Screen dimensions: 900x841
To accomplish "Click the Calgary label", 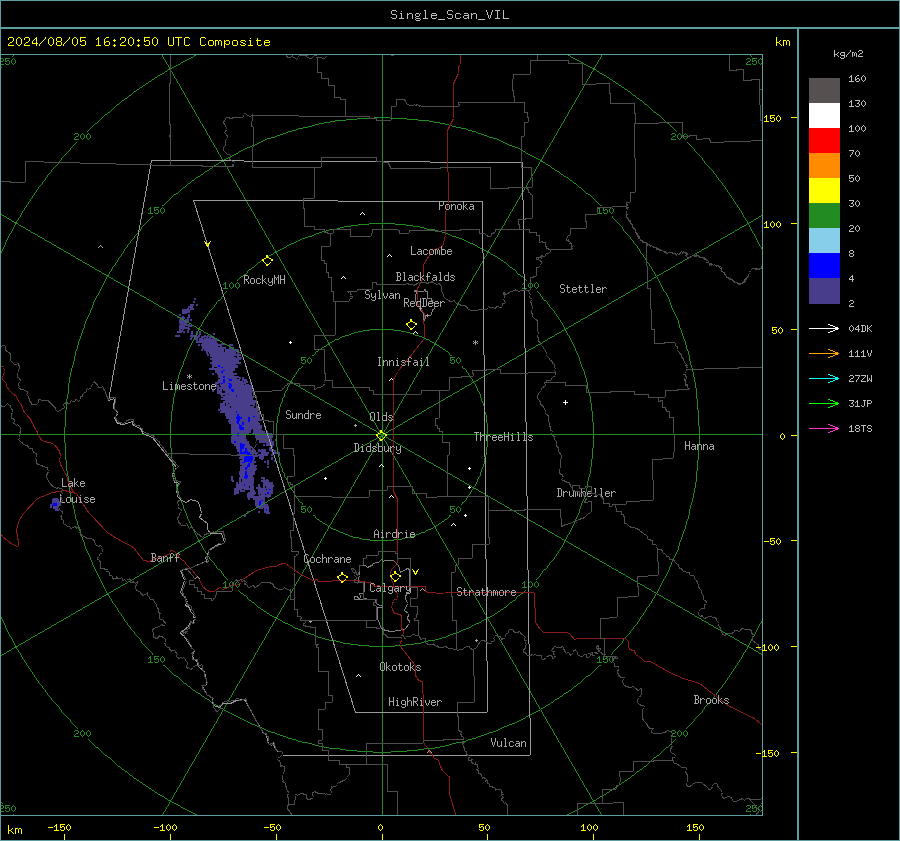I will tap(390, 588).
